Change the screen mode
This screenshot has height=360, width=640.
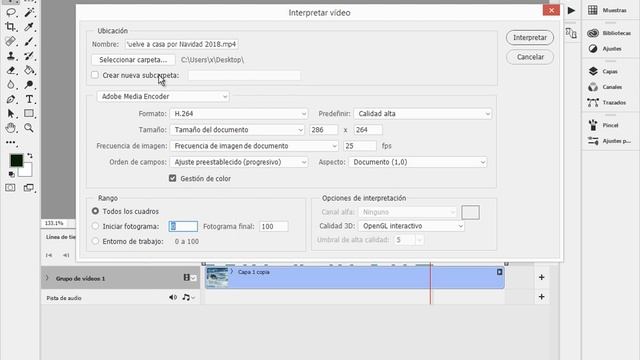(29, 188)
